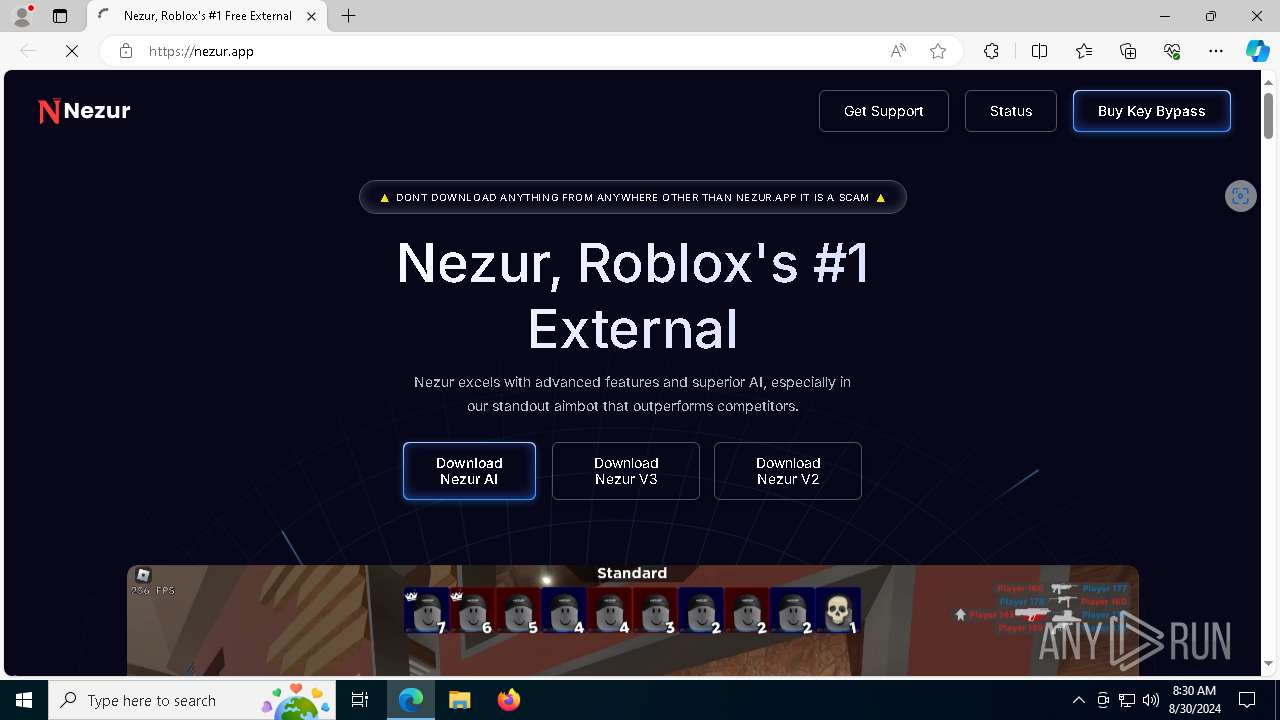This screenshot has height=720, width=1280.
Task: Click the page scrollbar down arrow
Action: pos(1269,663)
